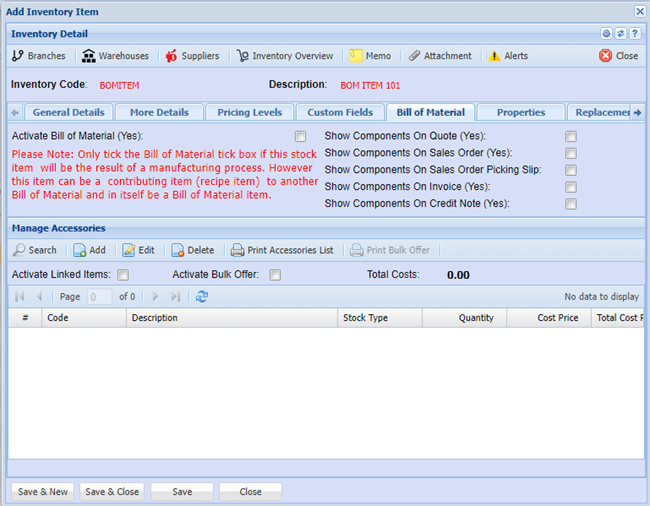This screenshot has height=506, width=650.
Task: Click the Suppliers toolbar icon
Action: point(171,56)
